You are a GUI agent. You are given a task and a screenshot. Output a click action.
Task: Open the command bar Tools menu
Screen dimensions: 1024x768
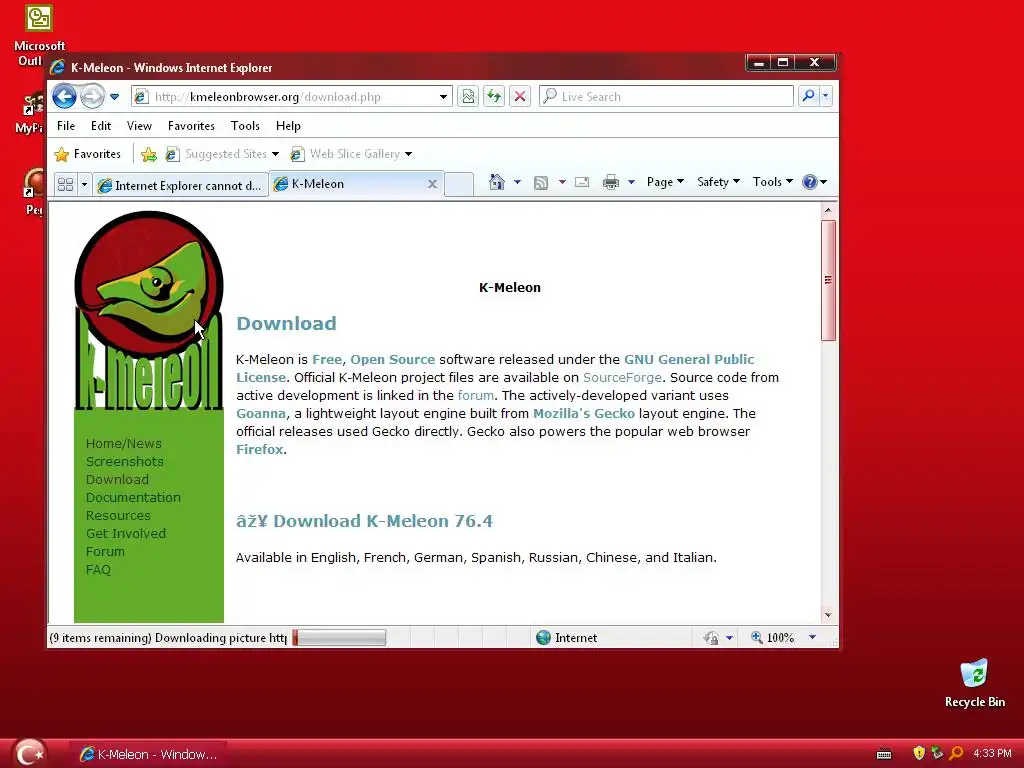(773, 182)
